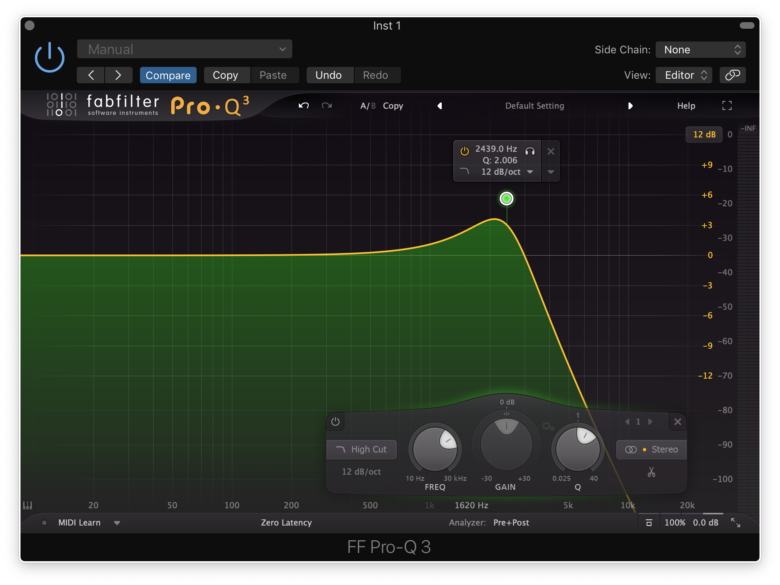780x585 pixels.
Task: Open the Zero Latency processing mode menu
Action: pos(286,523)
